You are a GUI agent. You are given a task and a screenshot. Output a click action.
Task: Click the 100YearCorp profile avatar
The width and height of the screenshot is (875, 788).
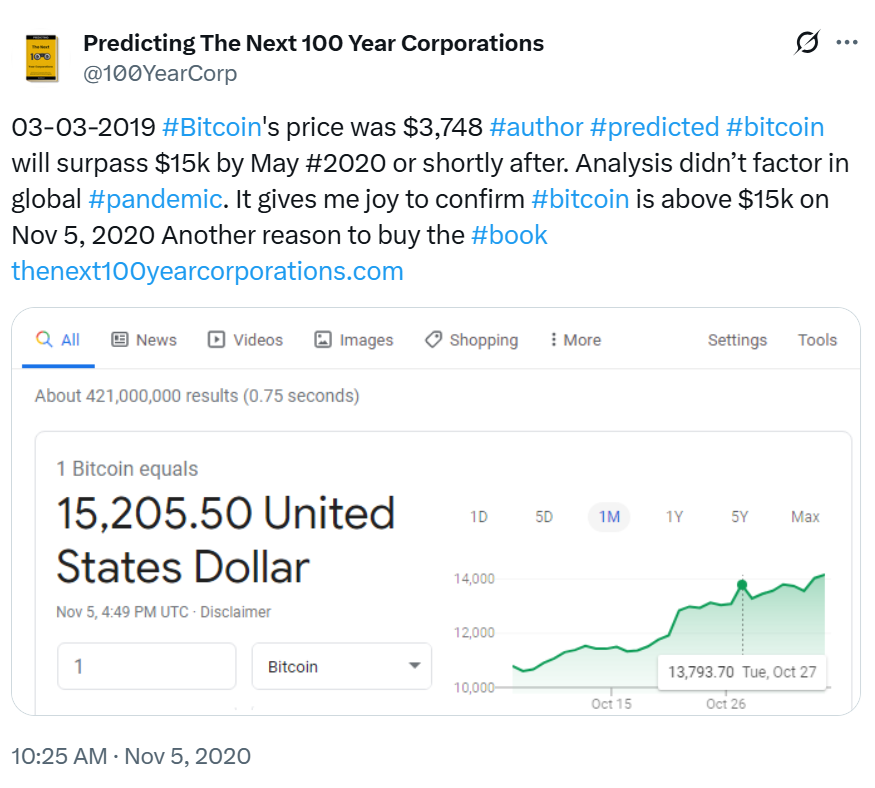click(x=40, y=58)
